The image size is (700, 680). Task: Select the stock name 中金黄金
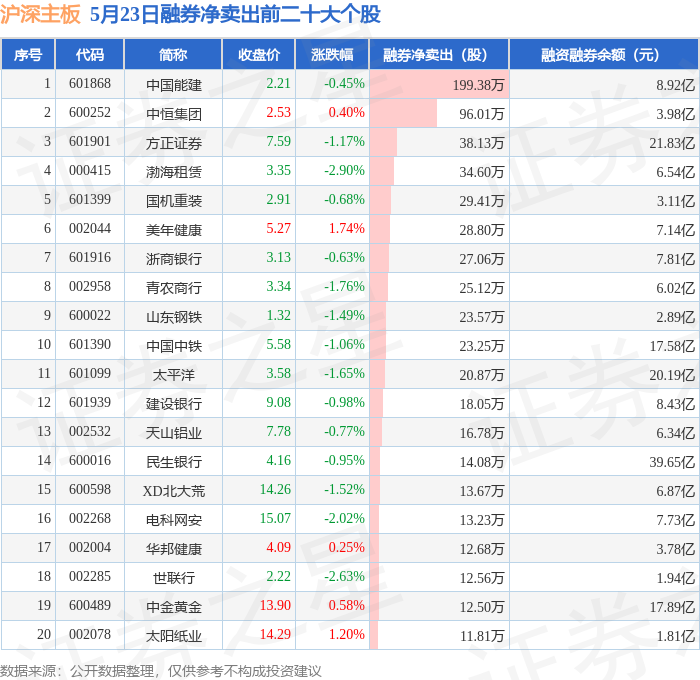tap(174, 607)
